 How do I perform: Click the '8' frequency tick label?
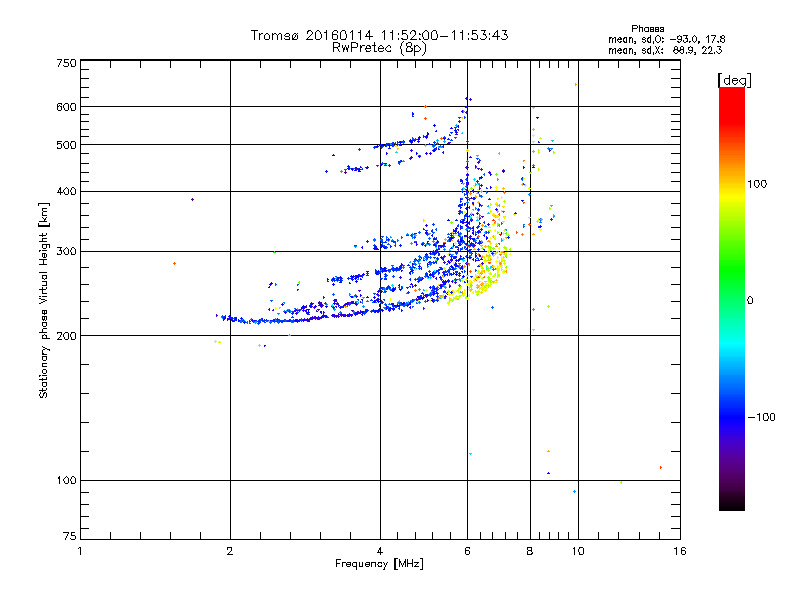point(530,551)
